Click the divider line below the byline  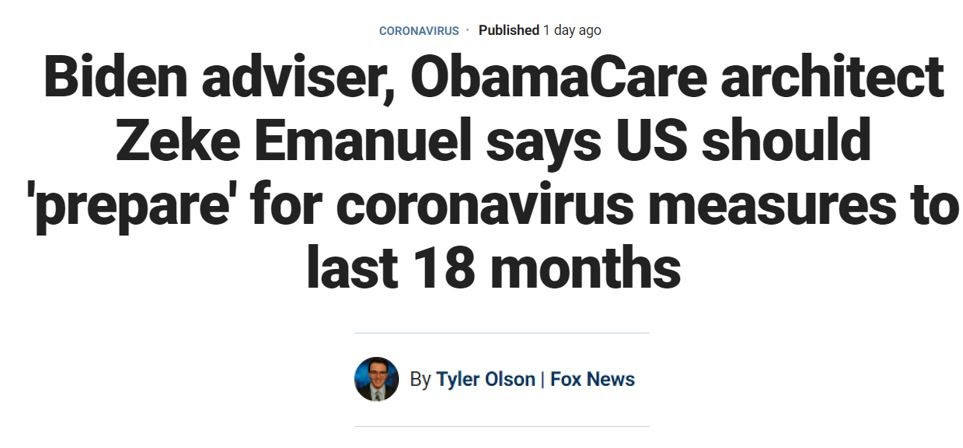(501, 427)
